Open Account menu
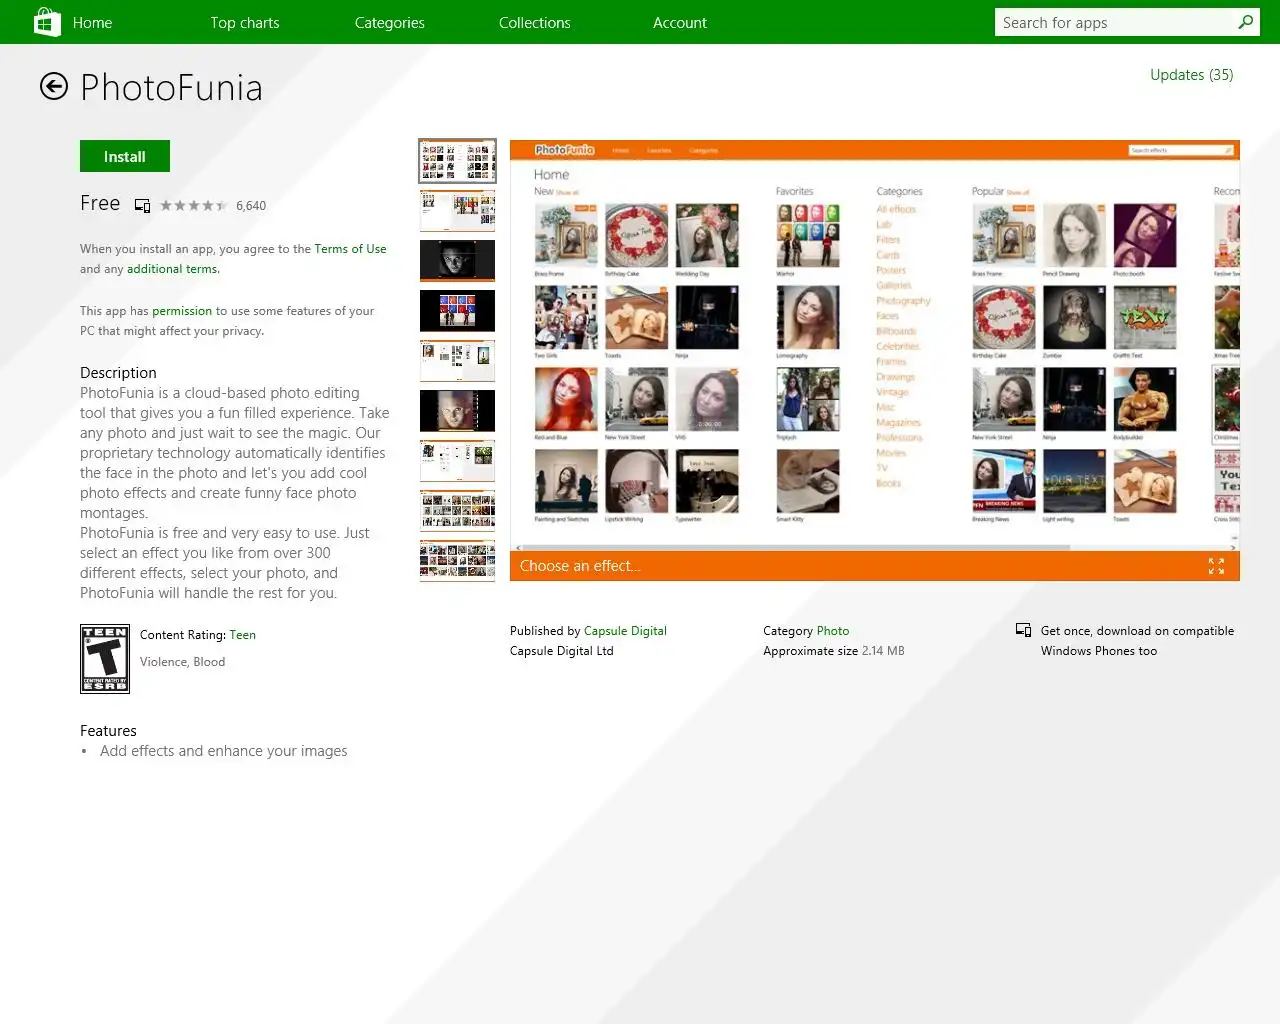Viewport: 1280px width, 1024px height. pos(680,22)
